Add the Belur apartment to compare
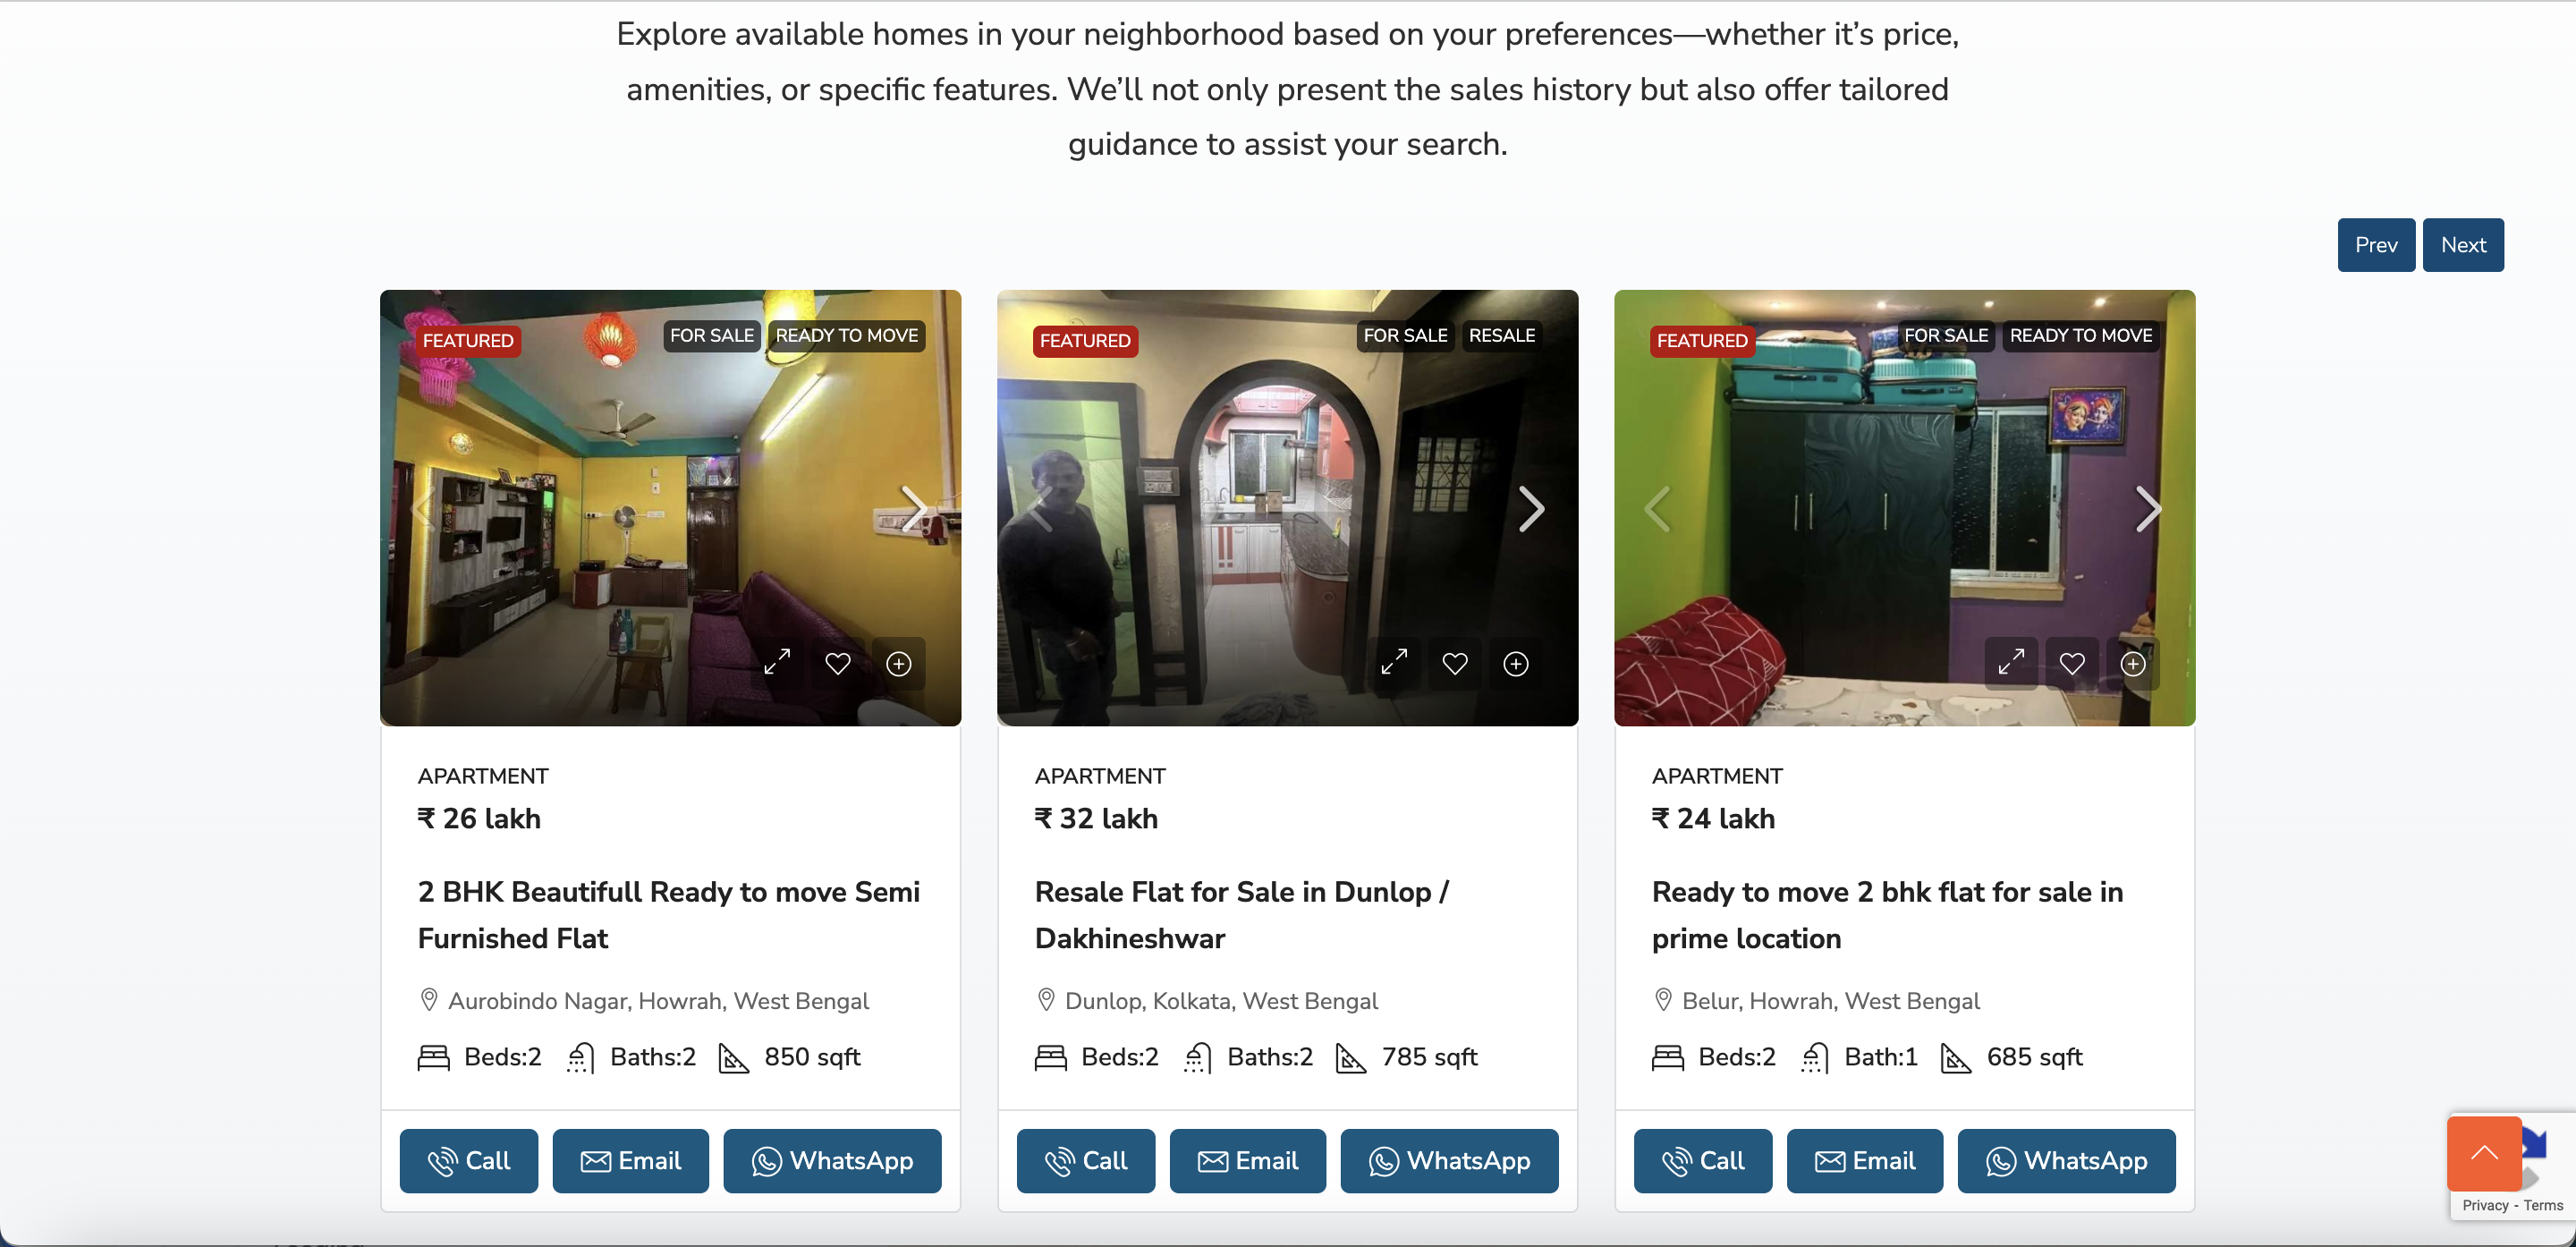2576x1247 pixels. [x=2133, y=663]
